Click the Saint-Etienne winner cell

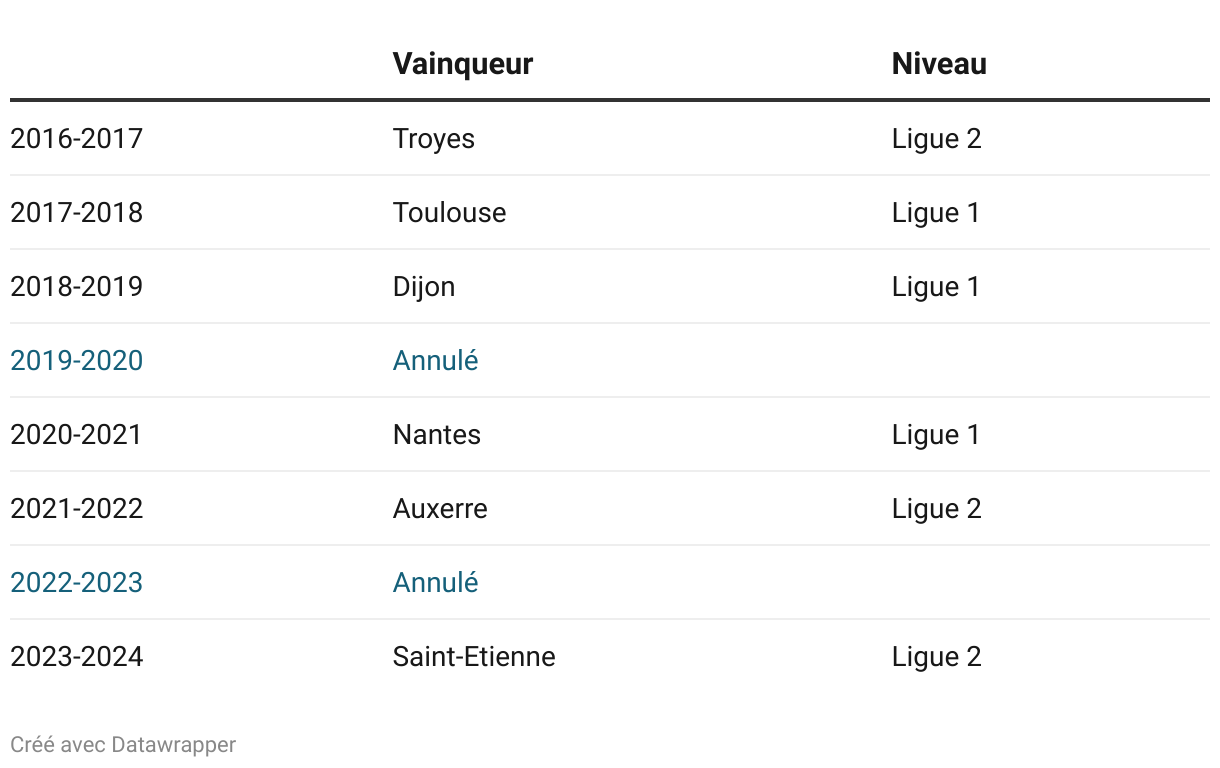[x=474, y=656]
